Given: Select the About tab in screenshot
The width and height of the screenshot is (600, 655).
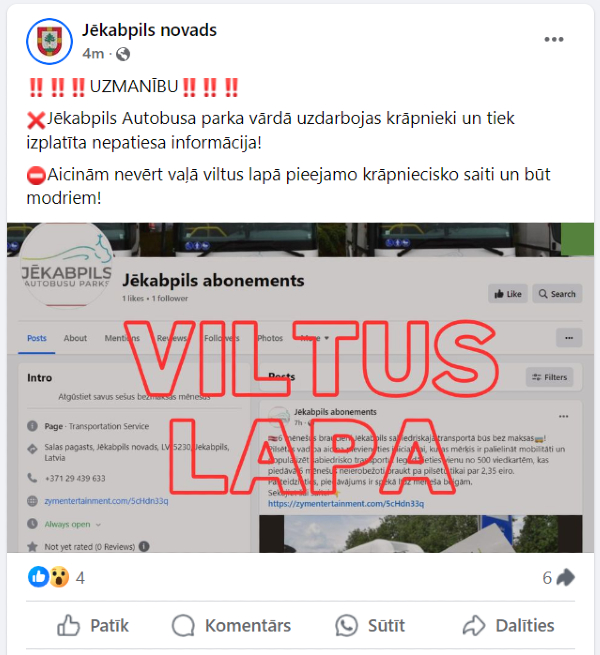Looking at the screenshot, I should [x=75, y=338].
